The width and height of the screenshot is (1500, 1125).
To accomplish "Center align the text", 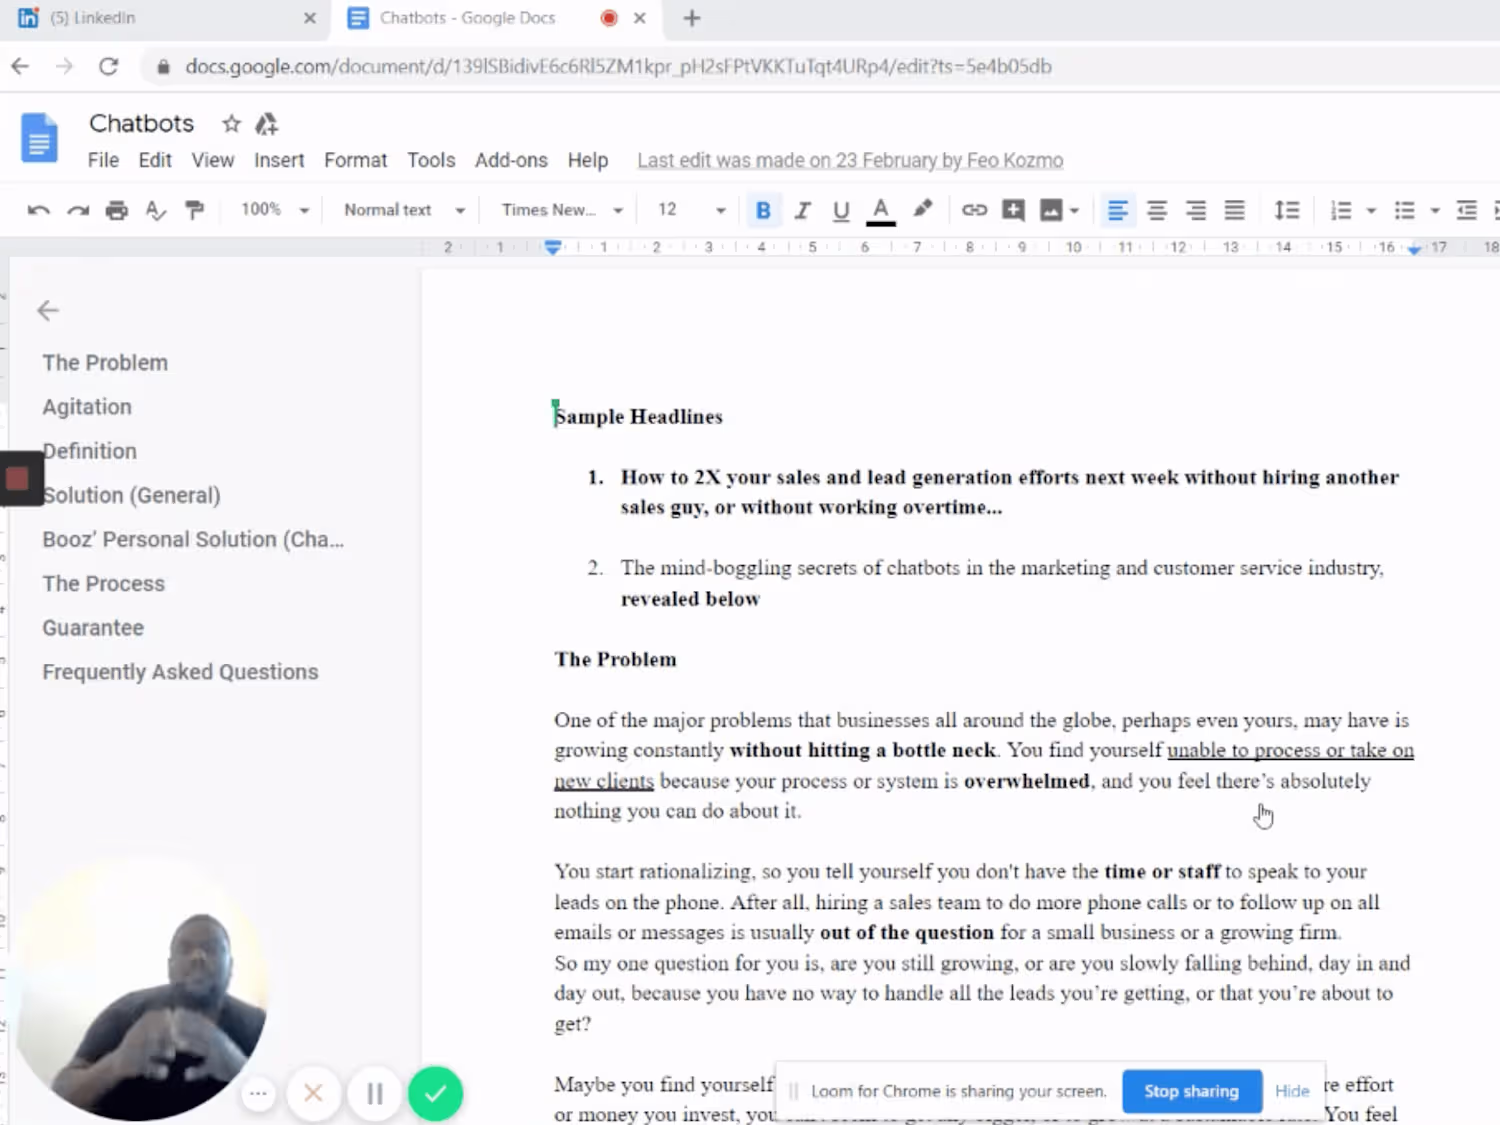I will (1157, 210).
